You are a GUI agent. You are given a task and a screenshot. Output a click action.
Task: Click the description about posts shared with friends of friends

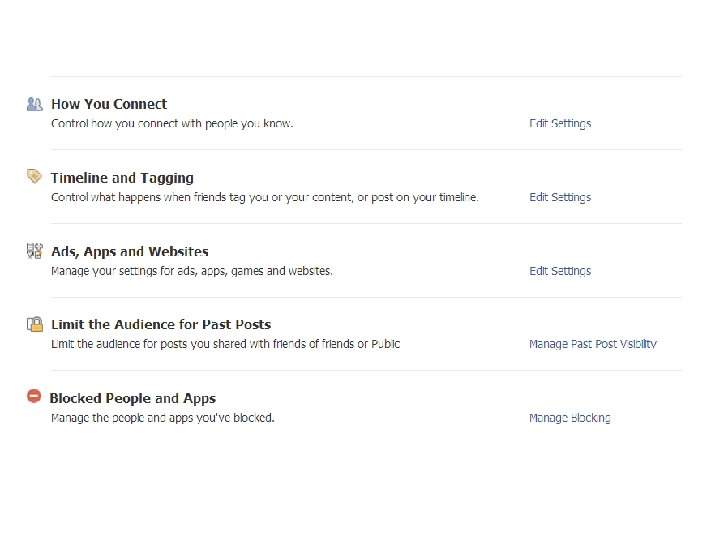click(x=225, y=344)
